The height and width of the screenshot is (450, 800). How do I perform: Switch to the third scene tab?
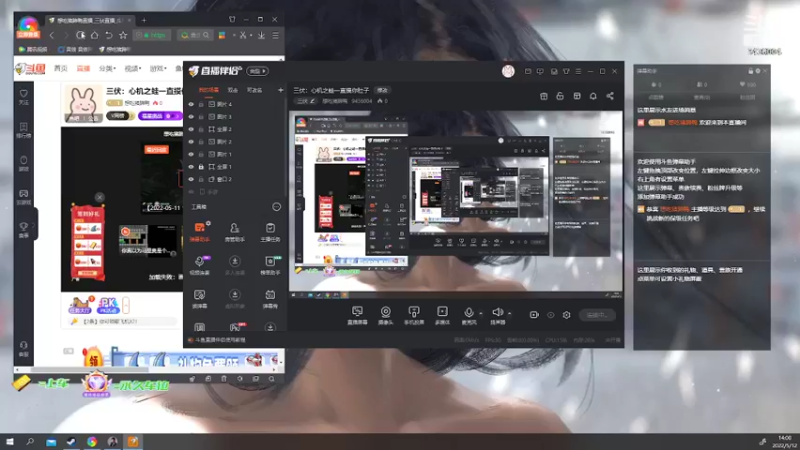254,90
